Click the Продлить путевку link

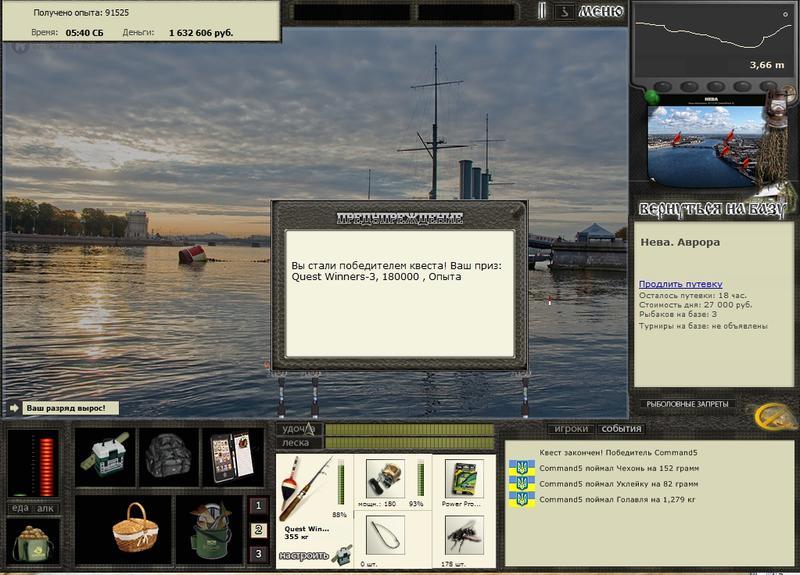pos(681,284)
